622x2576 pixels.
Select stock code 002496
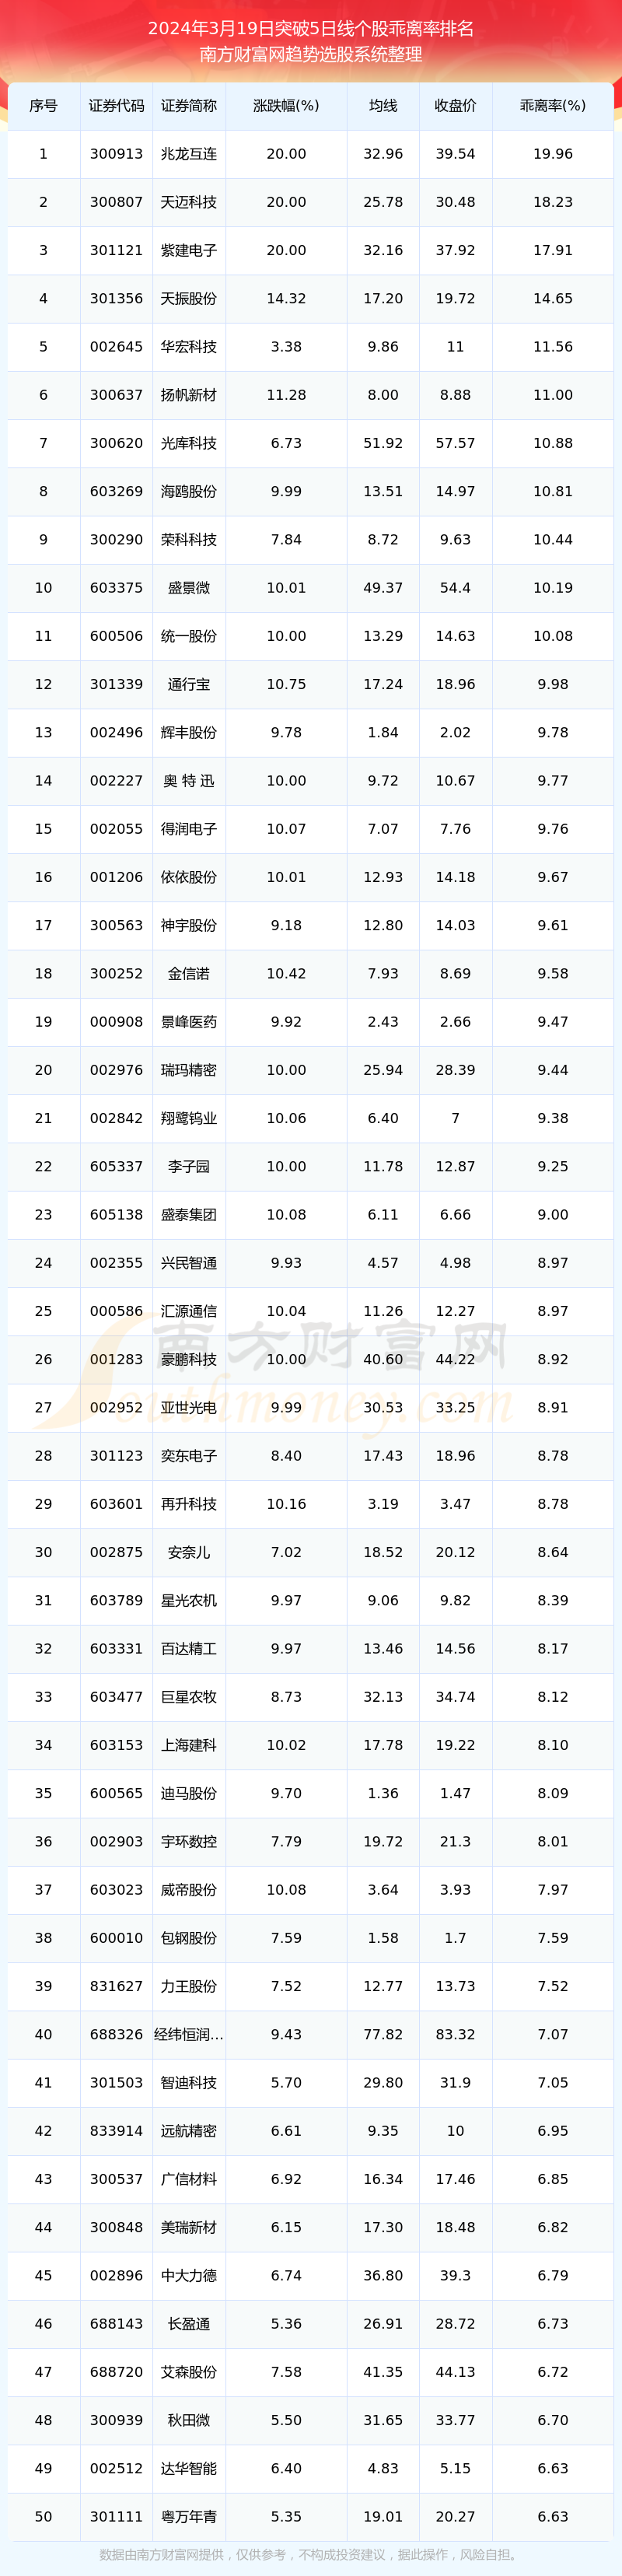coord(116,732)
